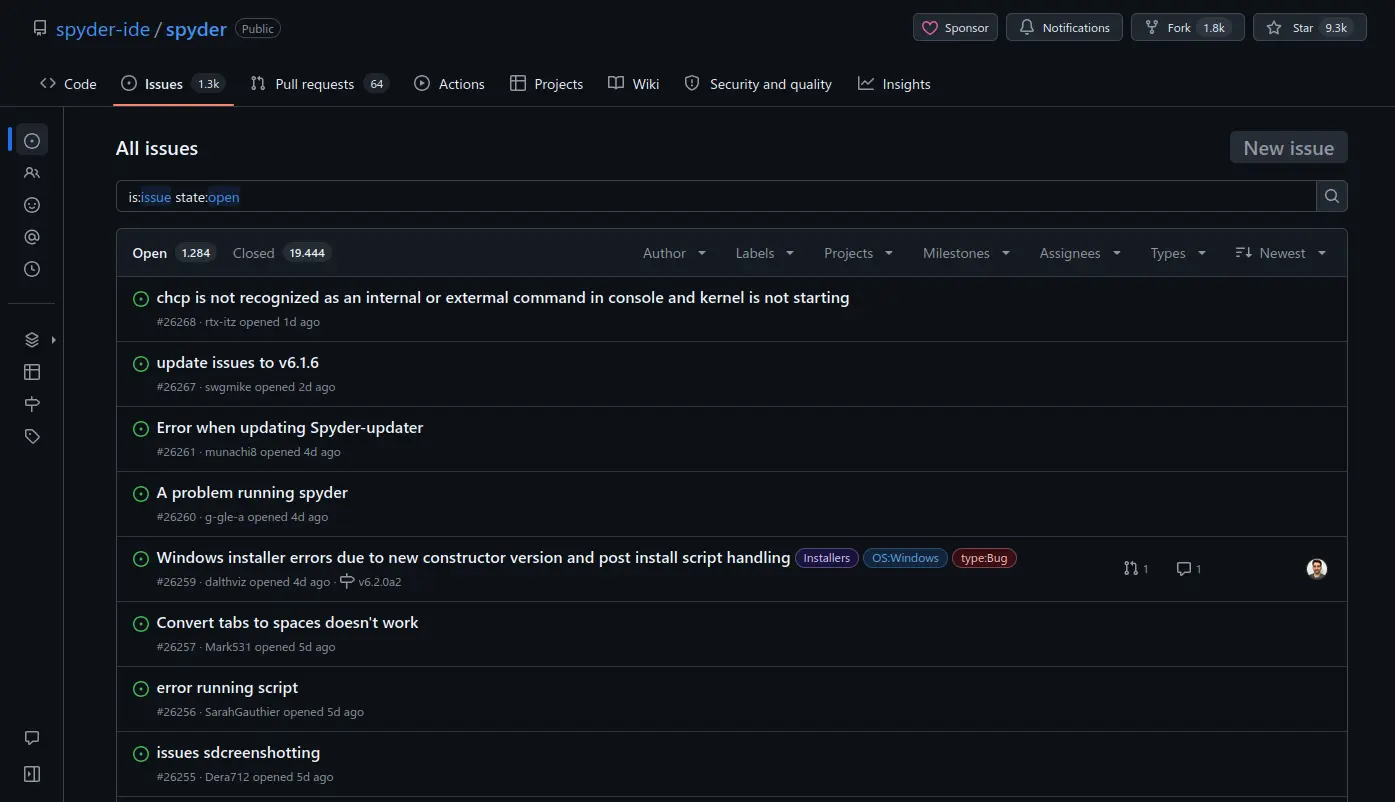The image size is (1395, 802).
Task: Open the All issues view in the sidebar
Action: 32,140
